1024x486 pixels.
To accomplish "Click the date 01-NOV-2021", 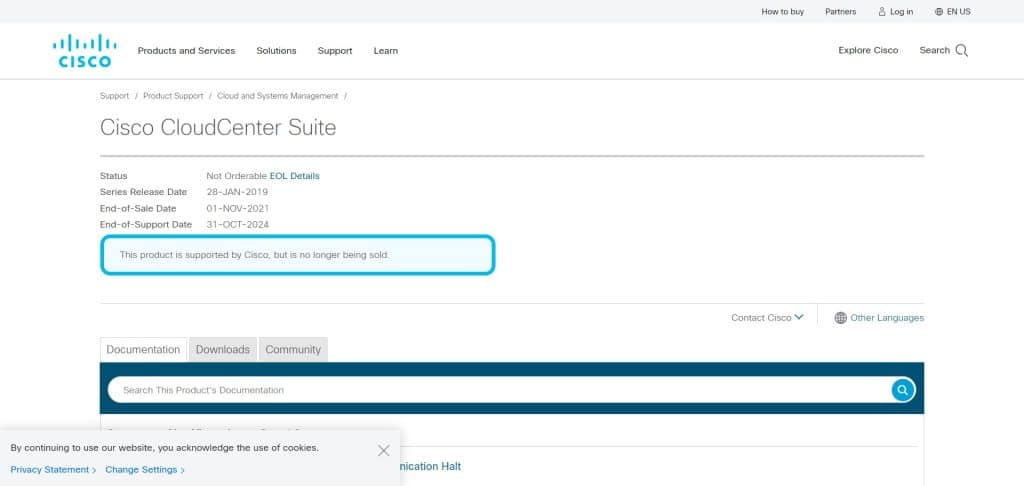I will (x=238, y=208).
